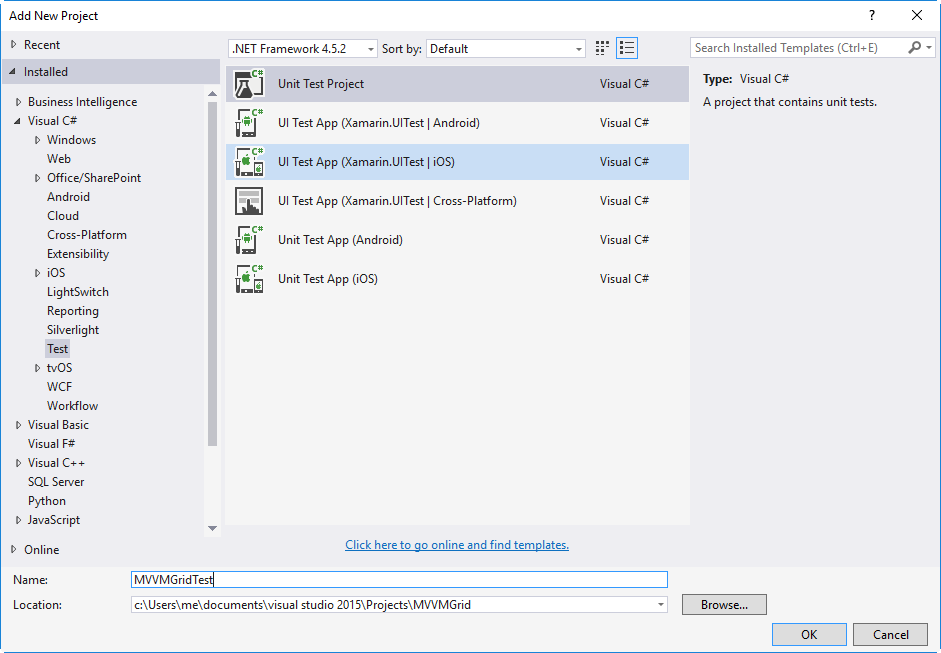Open the dialog help question mark
Viewport: 941px width, 653px height.
click(872, 16)
